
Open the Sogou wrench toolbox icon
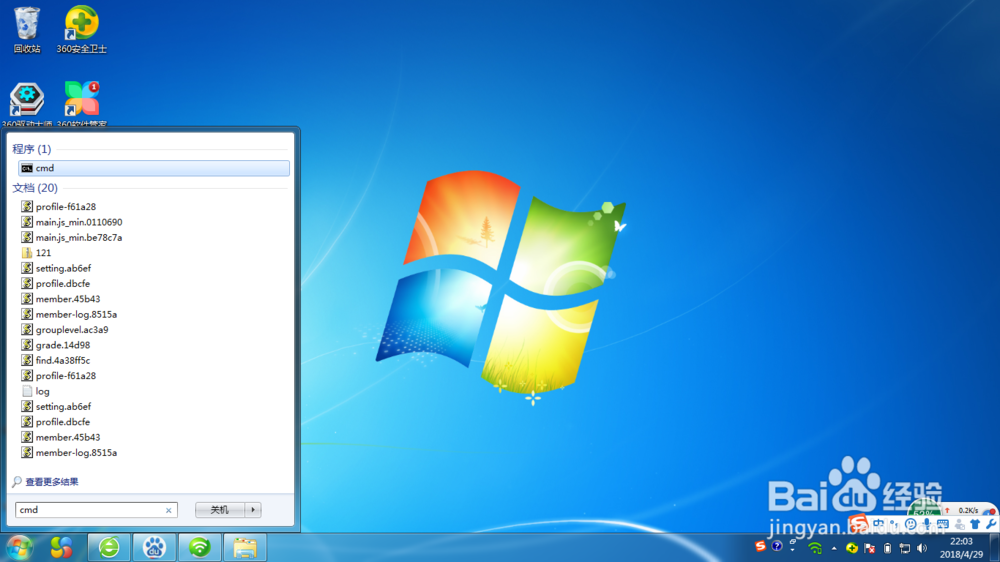click(x=992, y=524)
